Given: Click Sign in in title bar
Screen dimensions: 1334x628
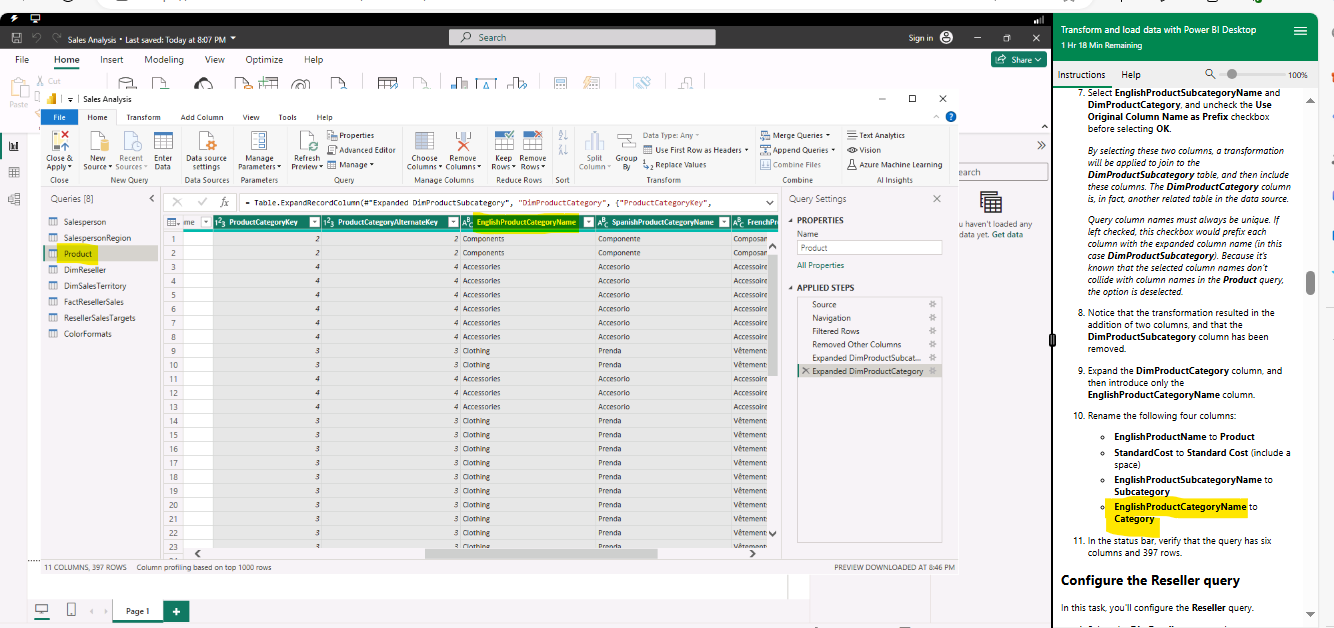Looking at the screenshot, I should click(920, 38).
